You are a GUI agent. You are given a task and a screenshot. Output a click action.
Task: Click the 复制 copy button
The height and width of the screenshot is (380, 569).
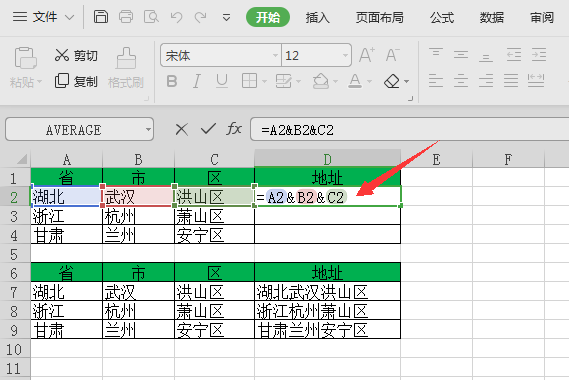(76, 81)
